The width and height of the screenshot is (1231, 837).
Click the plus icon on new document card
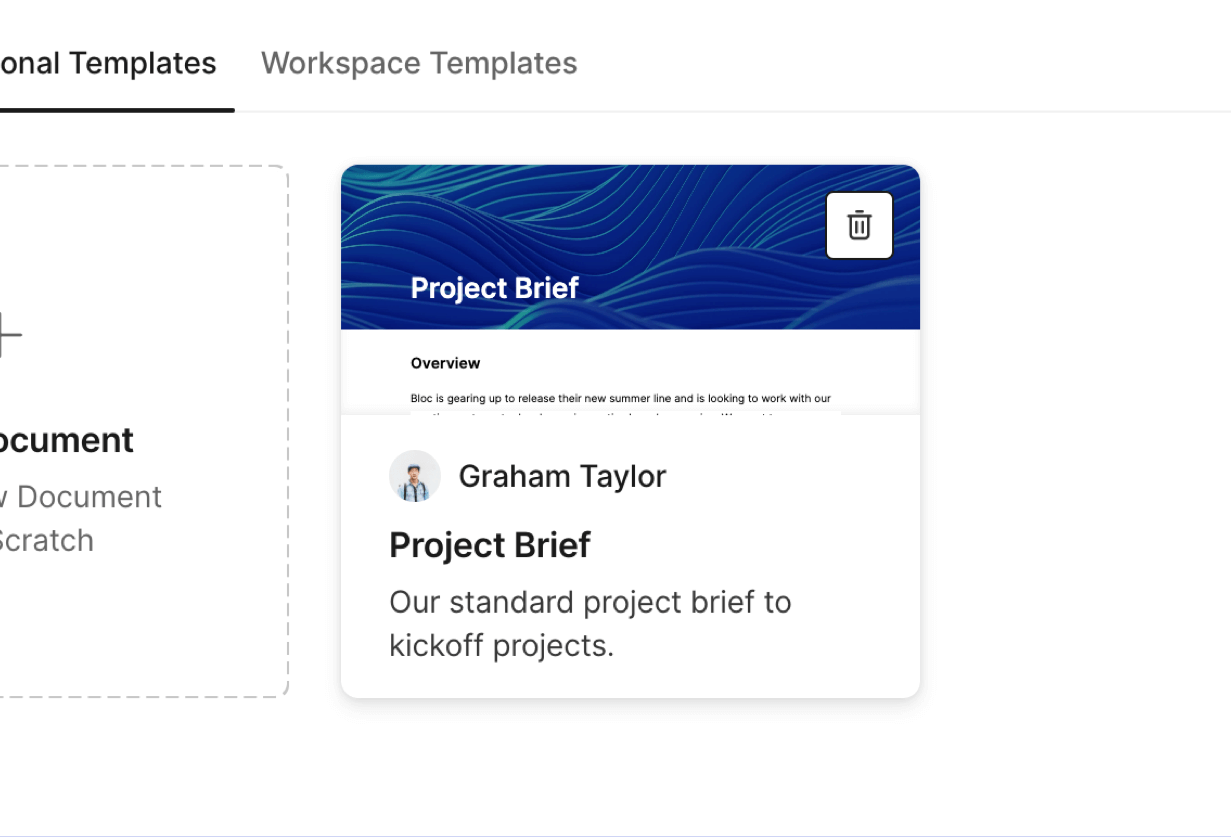pyautogui.click(x=6, y=334)
